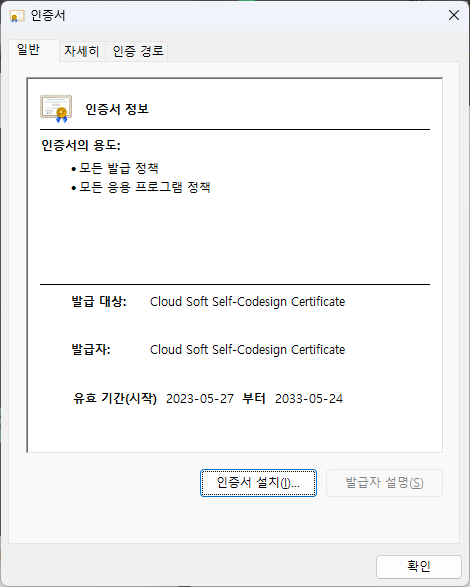Open the 인증 경로 tab
470x587 pixels.
tap(138, 51)
